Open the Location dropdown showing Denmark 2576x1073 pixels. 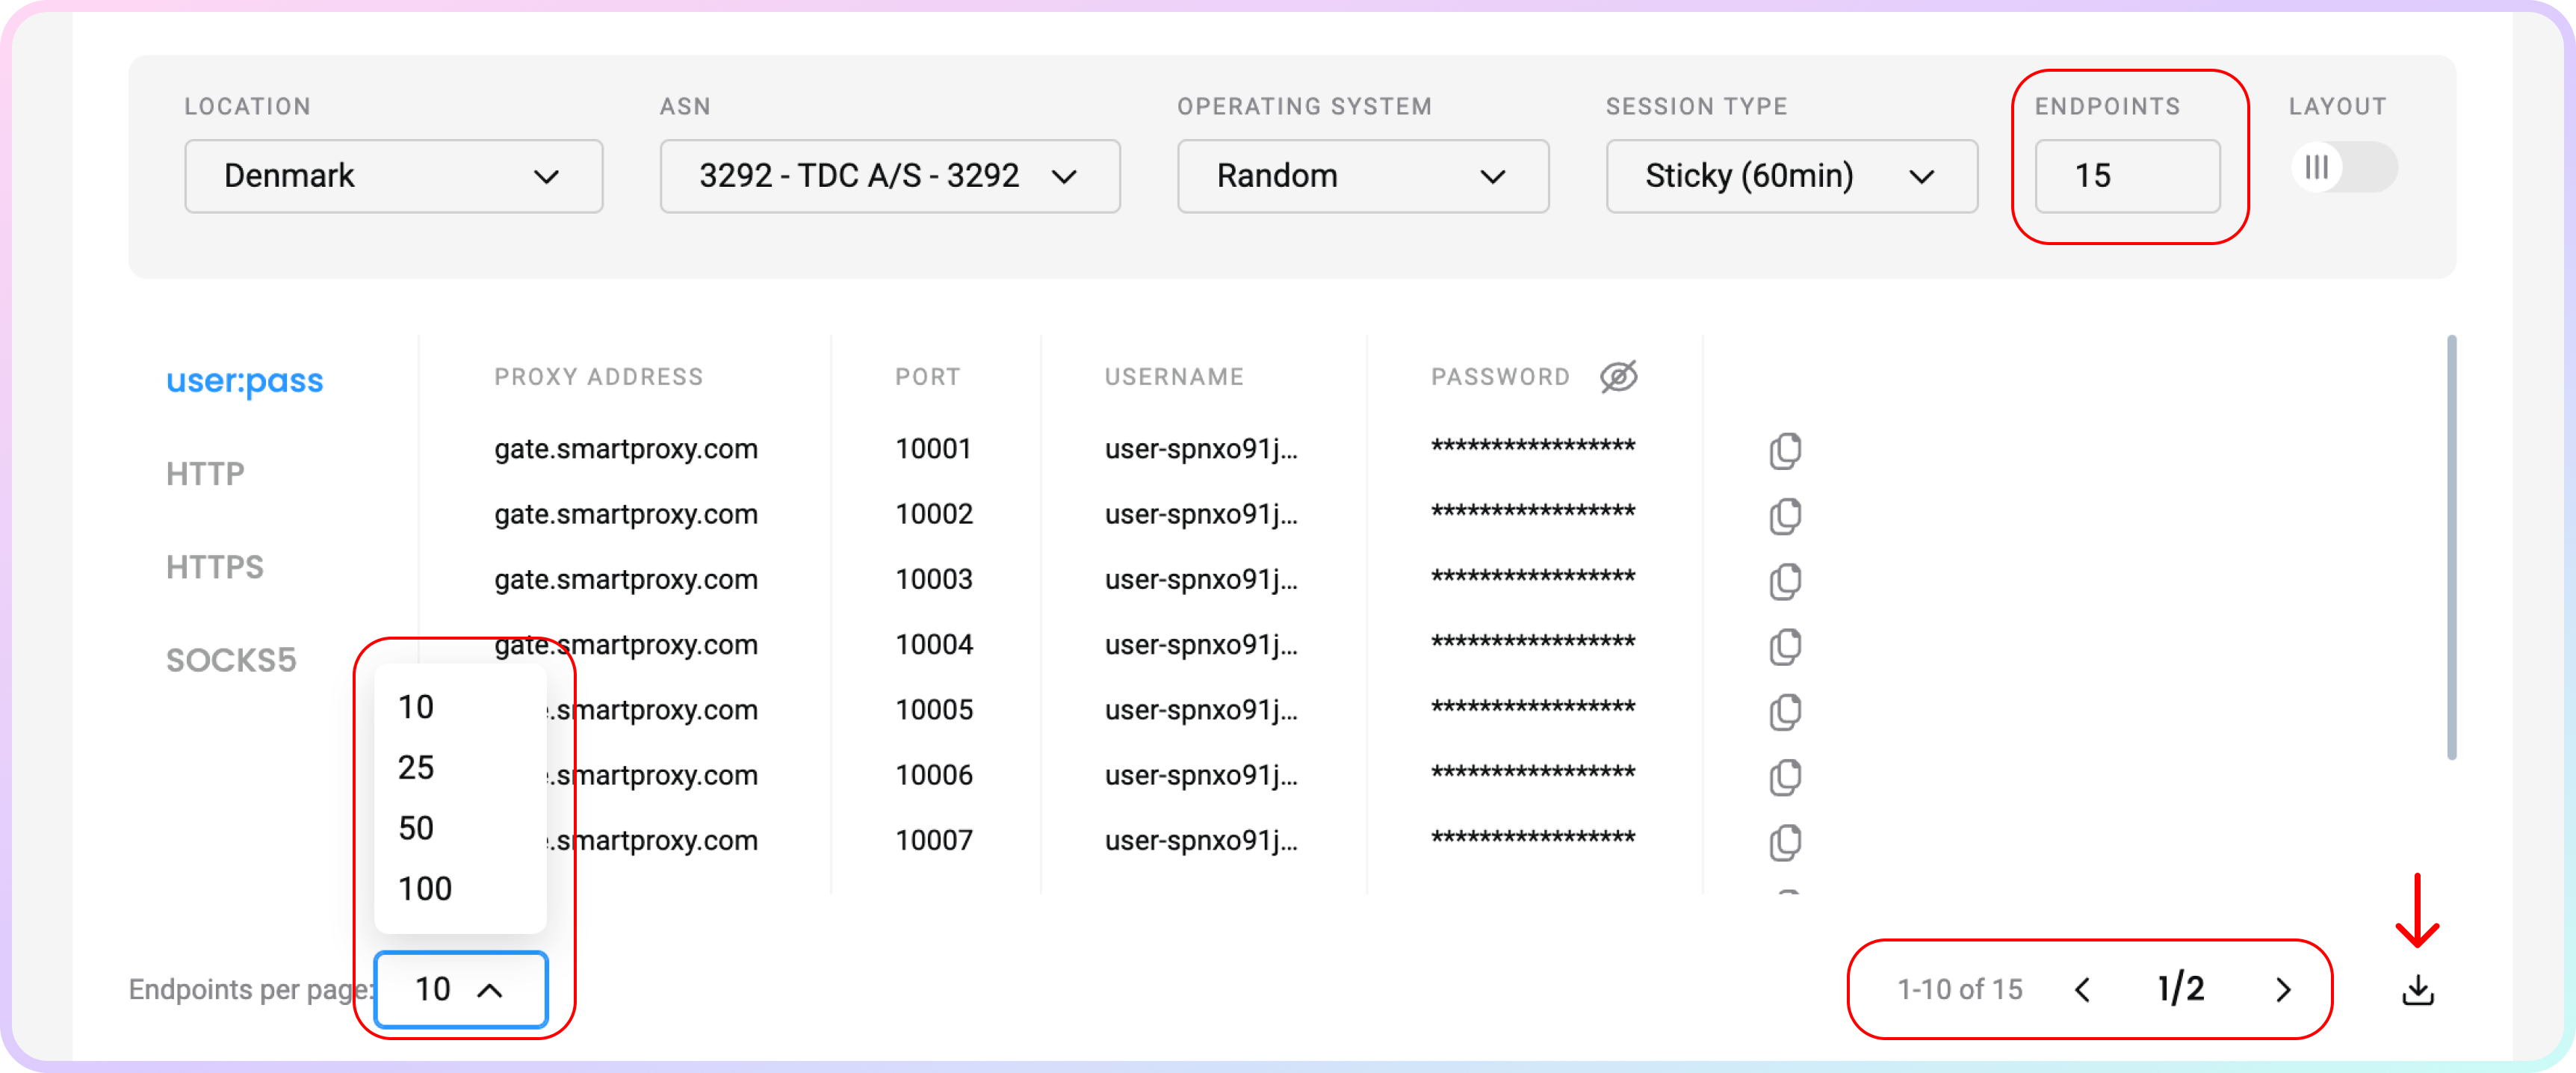click(x=393, y=176)
